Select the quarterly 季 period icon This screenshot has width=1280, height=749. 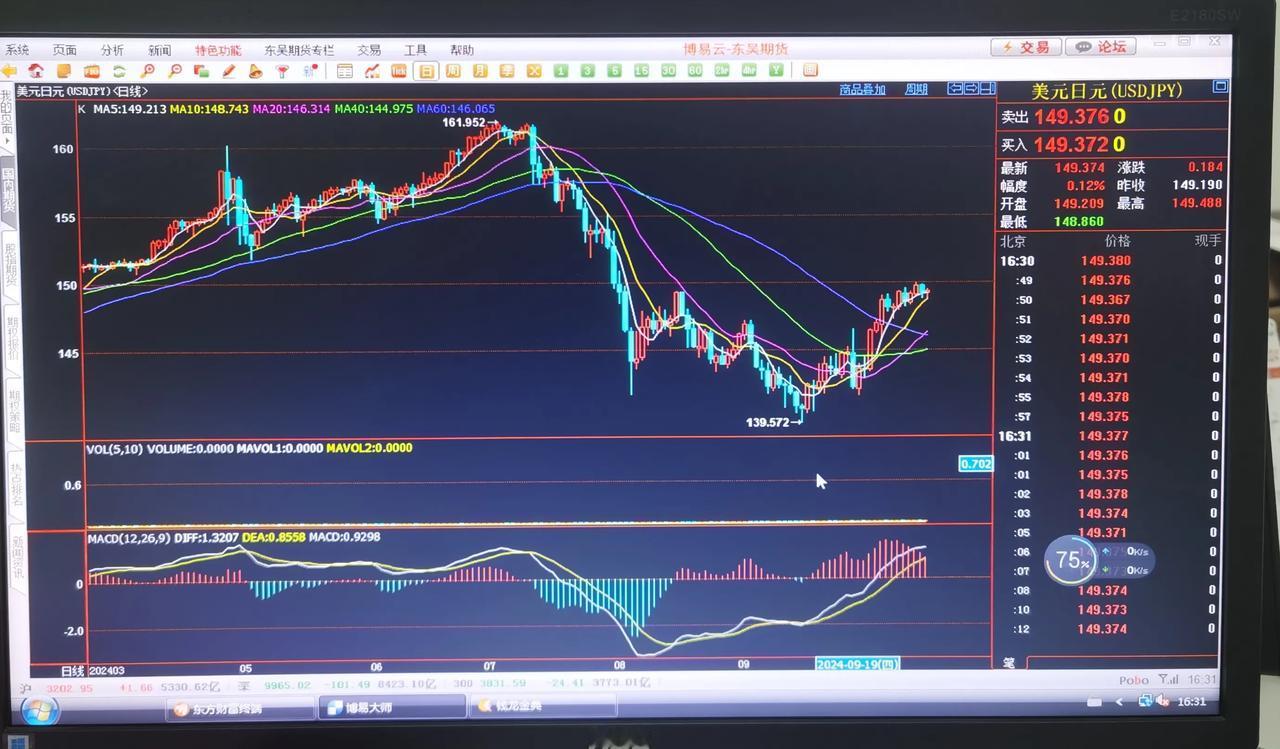[x=507, y=70]
